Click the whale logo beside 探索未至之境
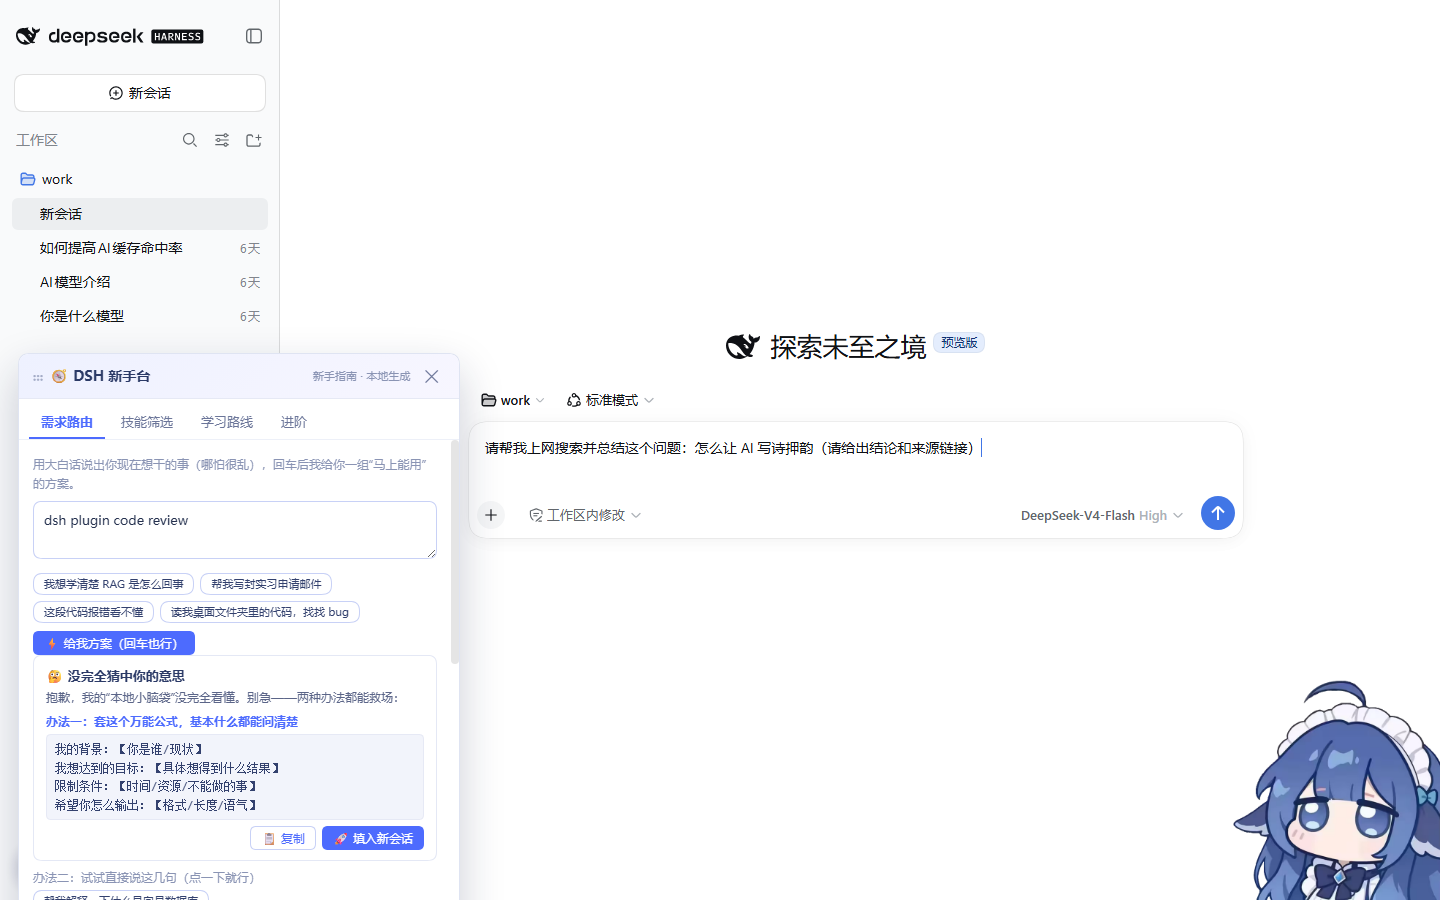Image resolution: width=1440 pixels, height=900 pixels. (x=743, y=346)
